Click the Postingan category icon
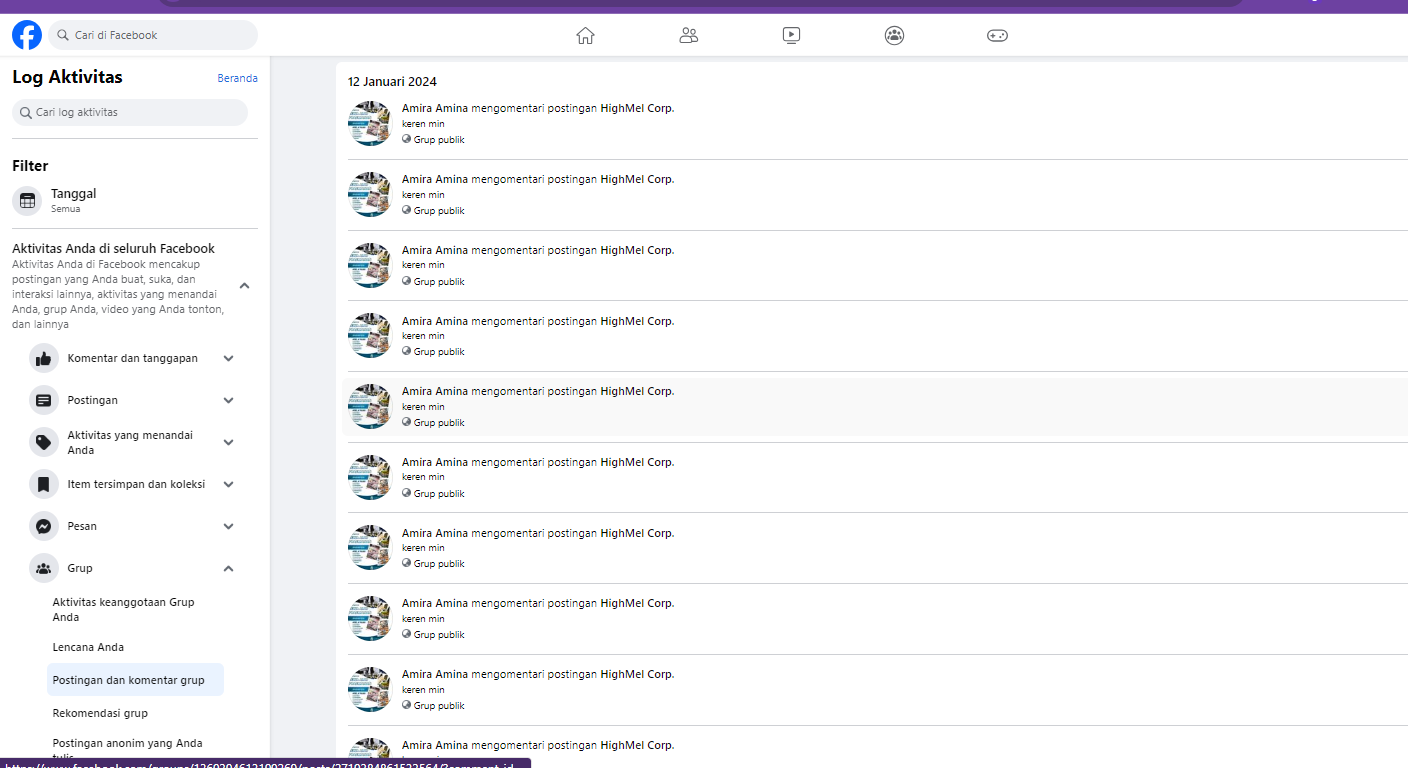 (x=44, y=400)
